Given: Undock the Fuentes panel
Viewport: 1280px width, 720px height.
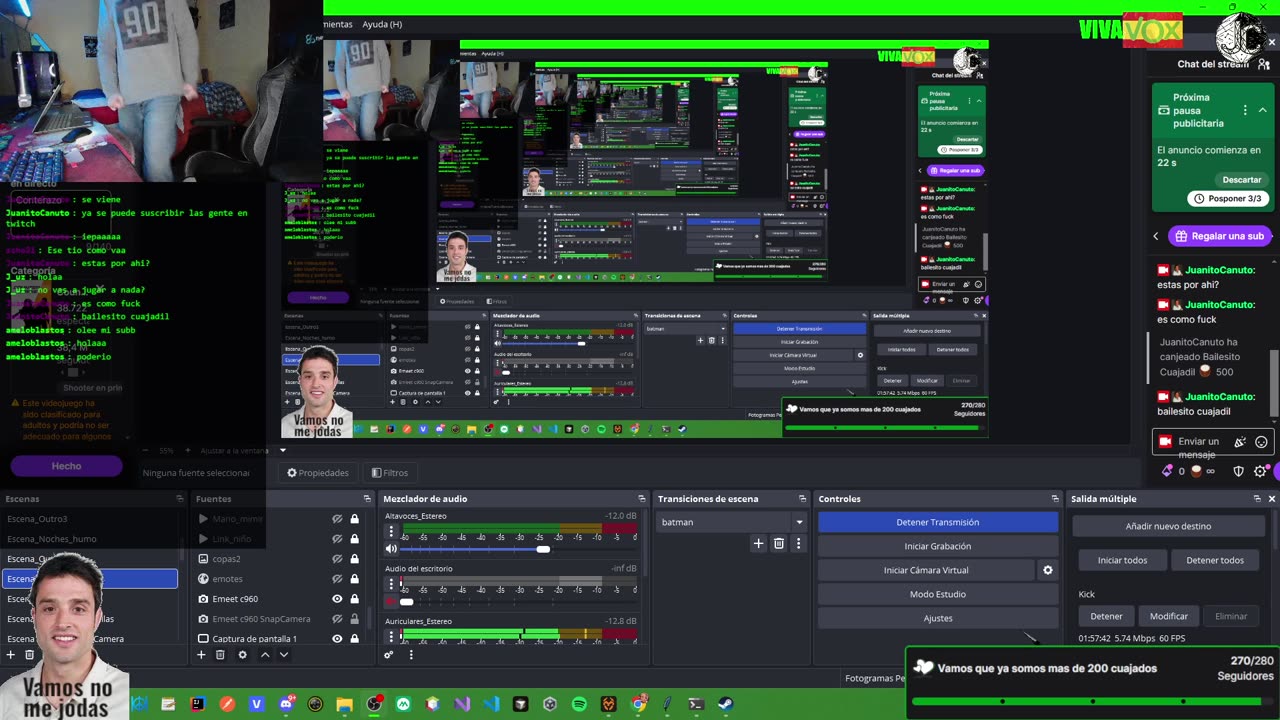Looking at the screenshot, I should pyautogui.click(x=367, y=499).
